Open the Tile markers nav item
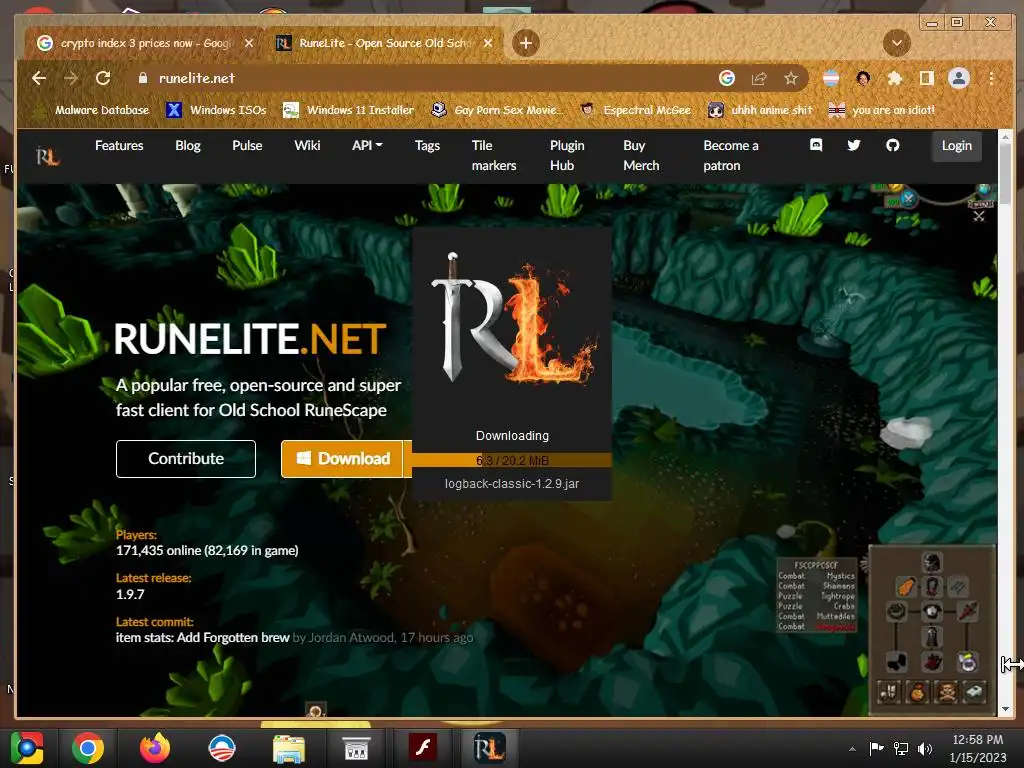The width and height of the screenshot is (1024, 768). click(x=494, y=155)
